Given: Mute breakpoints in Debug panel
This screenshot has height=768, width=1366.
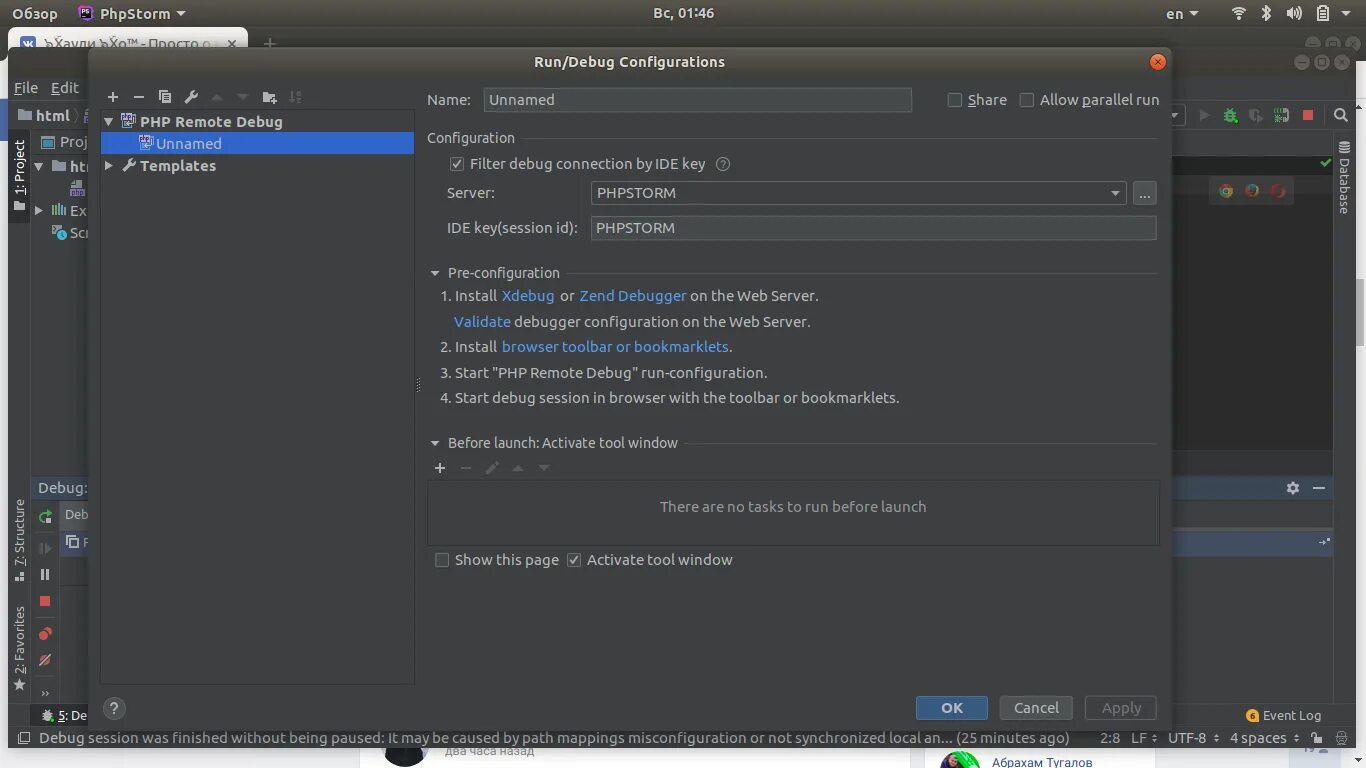Looking at the screenshot, I should (x=45, y=660).
